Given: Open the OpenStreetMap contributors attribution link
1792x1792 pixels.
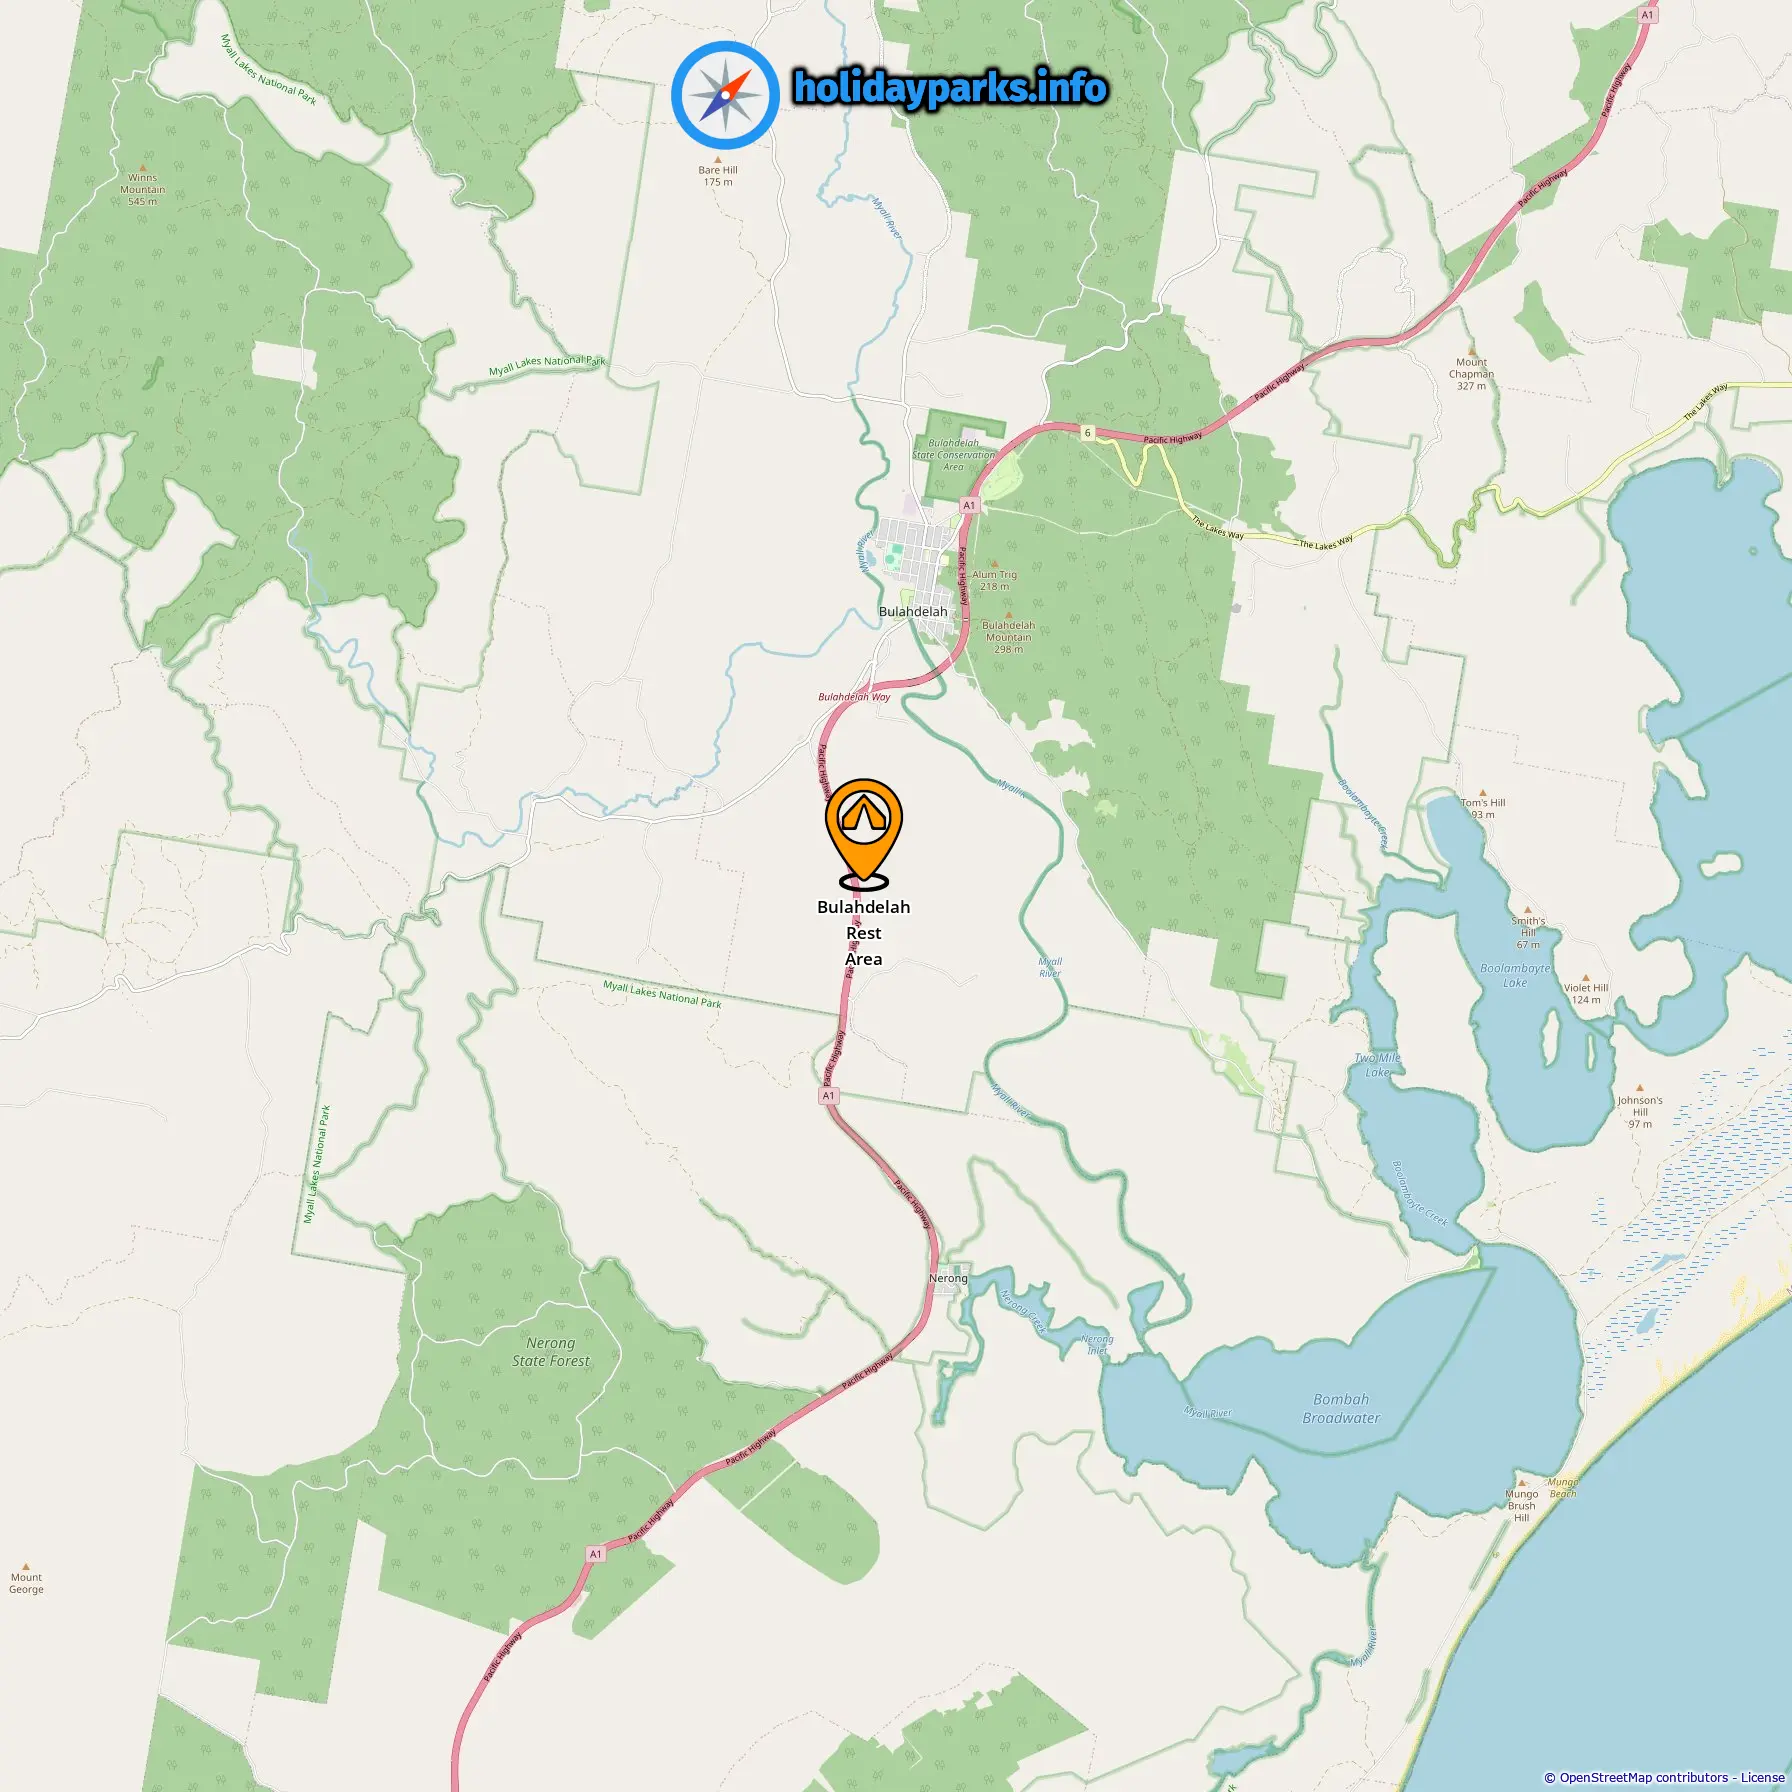Looking at the screenshot, I should [x=1644, y=1777].
